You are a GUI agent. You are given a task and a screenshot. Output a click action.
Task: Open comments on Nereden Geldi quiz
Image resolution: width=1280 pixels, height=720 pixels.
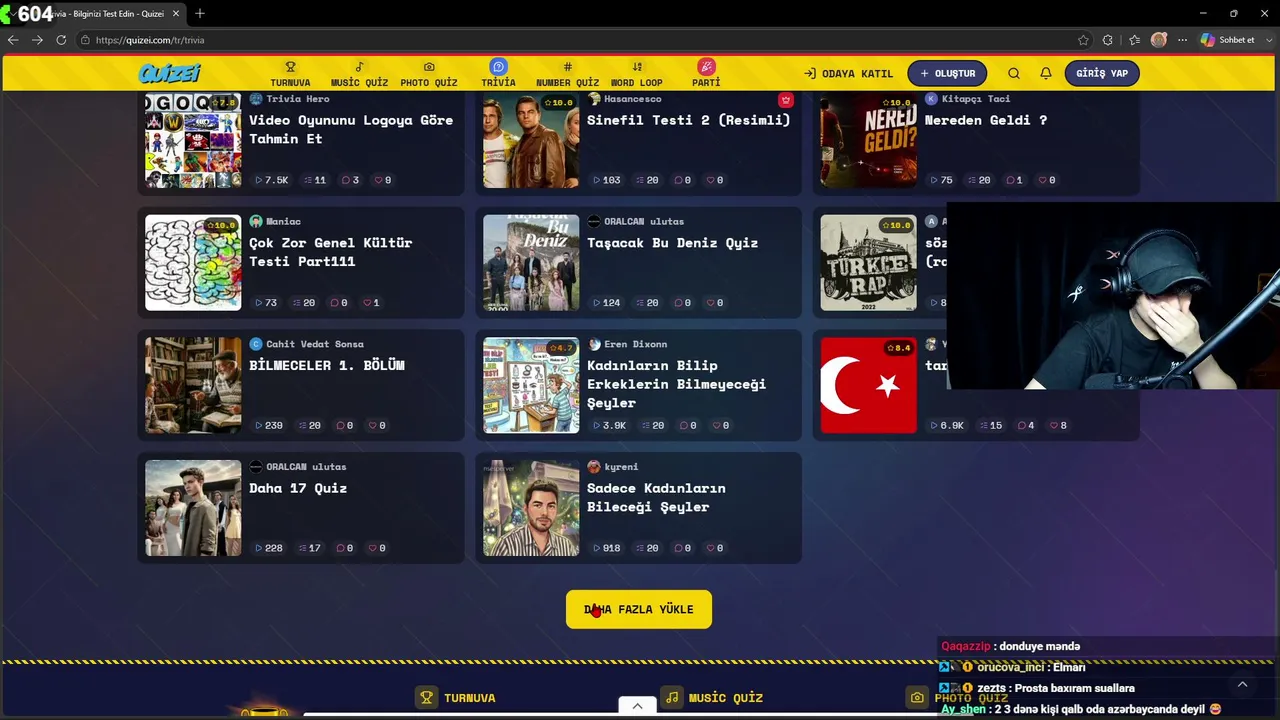1013,181
